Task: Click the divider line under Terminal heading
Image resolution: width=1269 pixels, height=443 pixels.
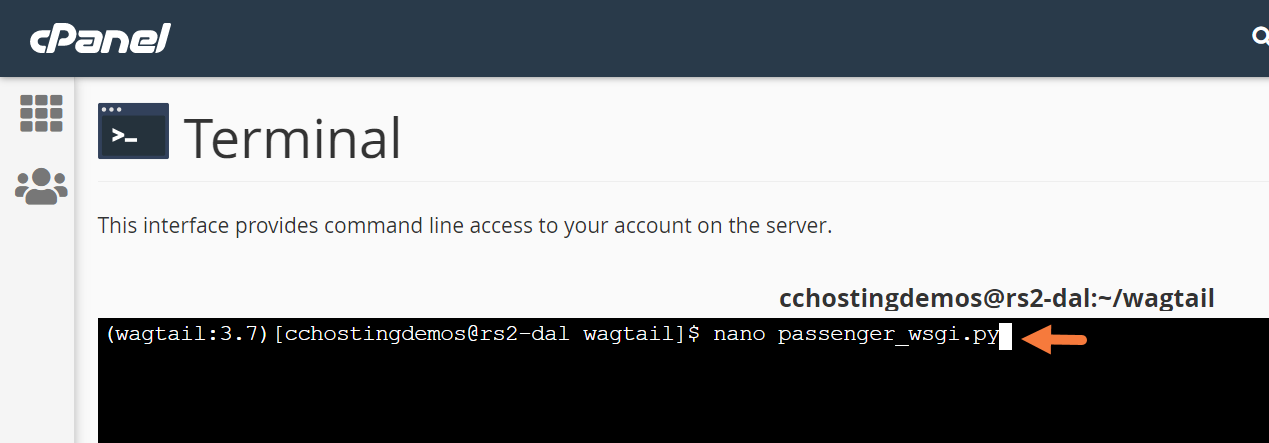Action: pyautogui.click(x=680, y=181)
